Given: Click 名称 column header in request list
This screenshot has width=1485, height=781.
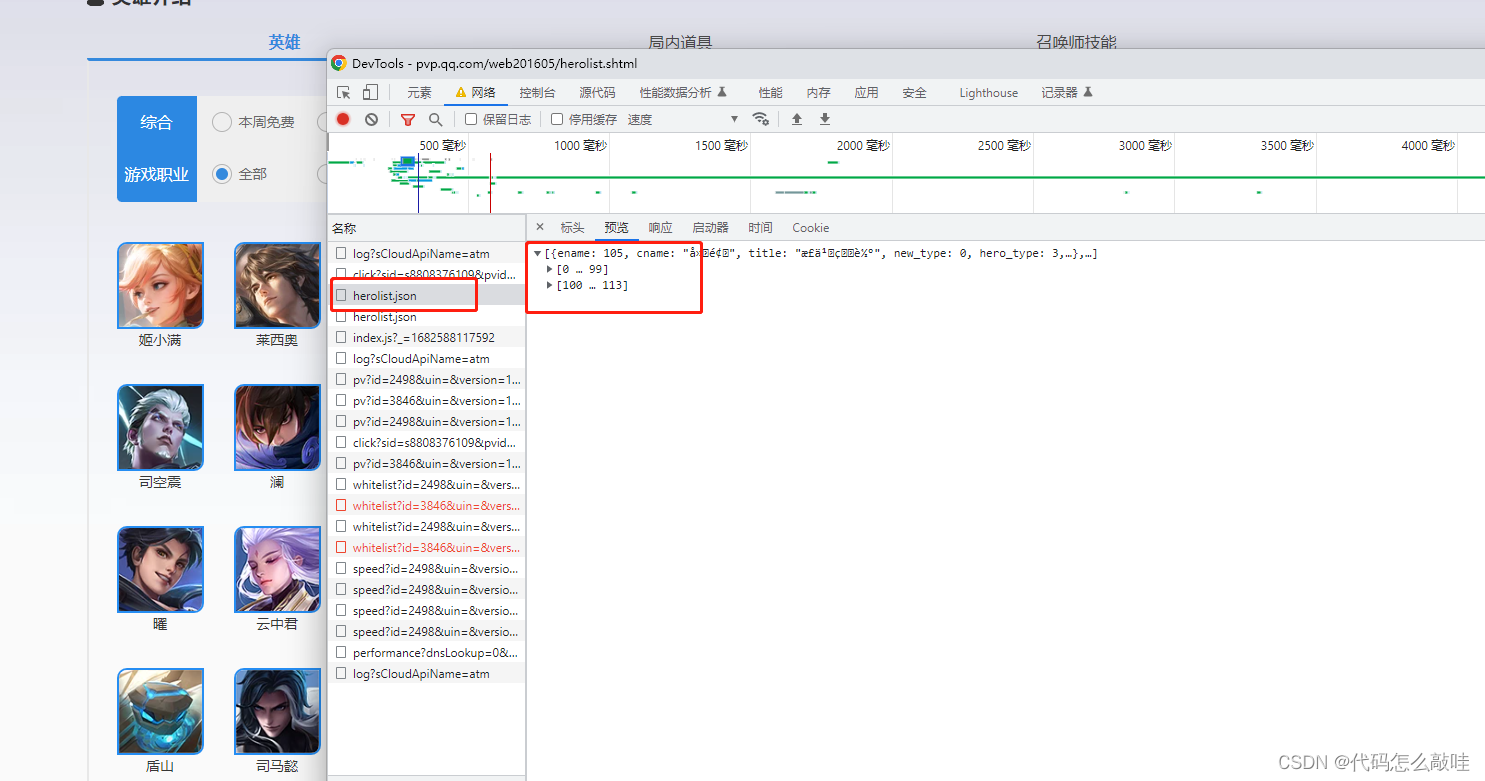Looking at the screenshot, I should (x=426, y=228).
